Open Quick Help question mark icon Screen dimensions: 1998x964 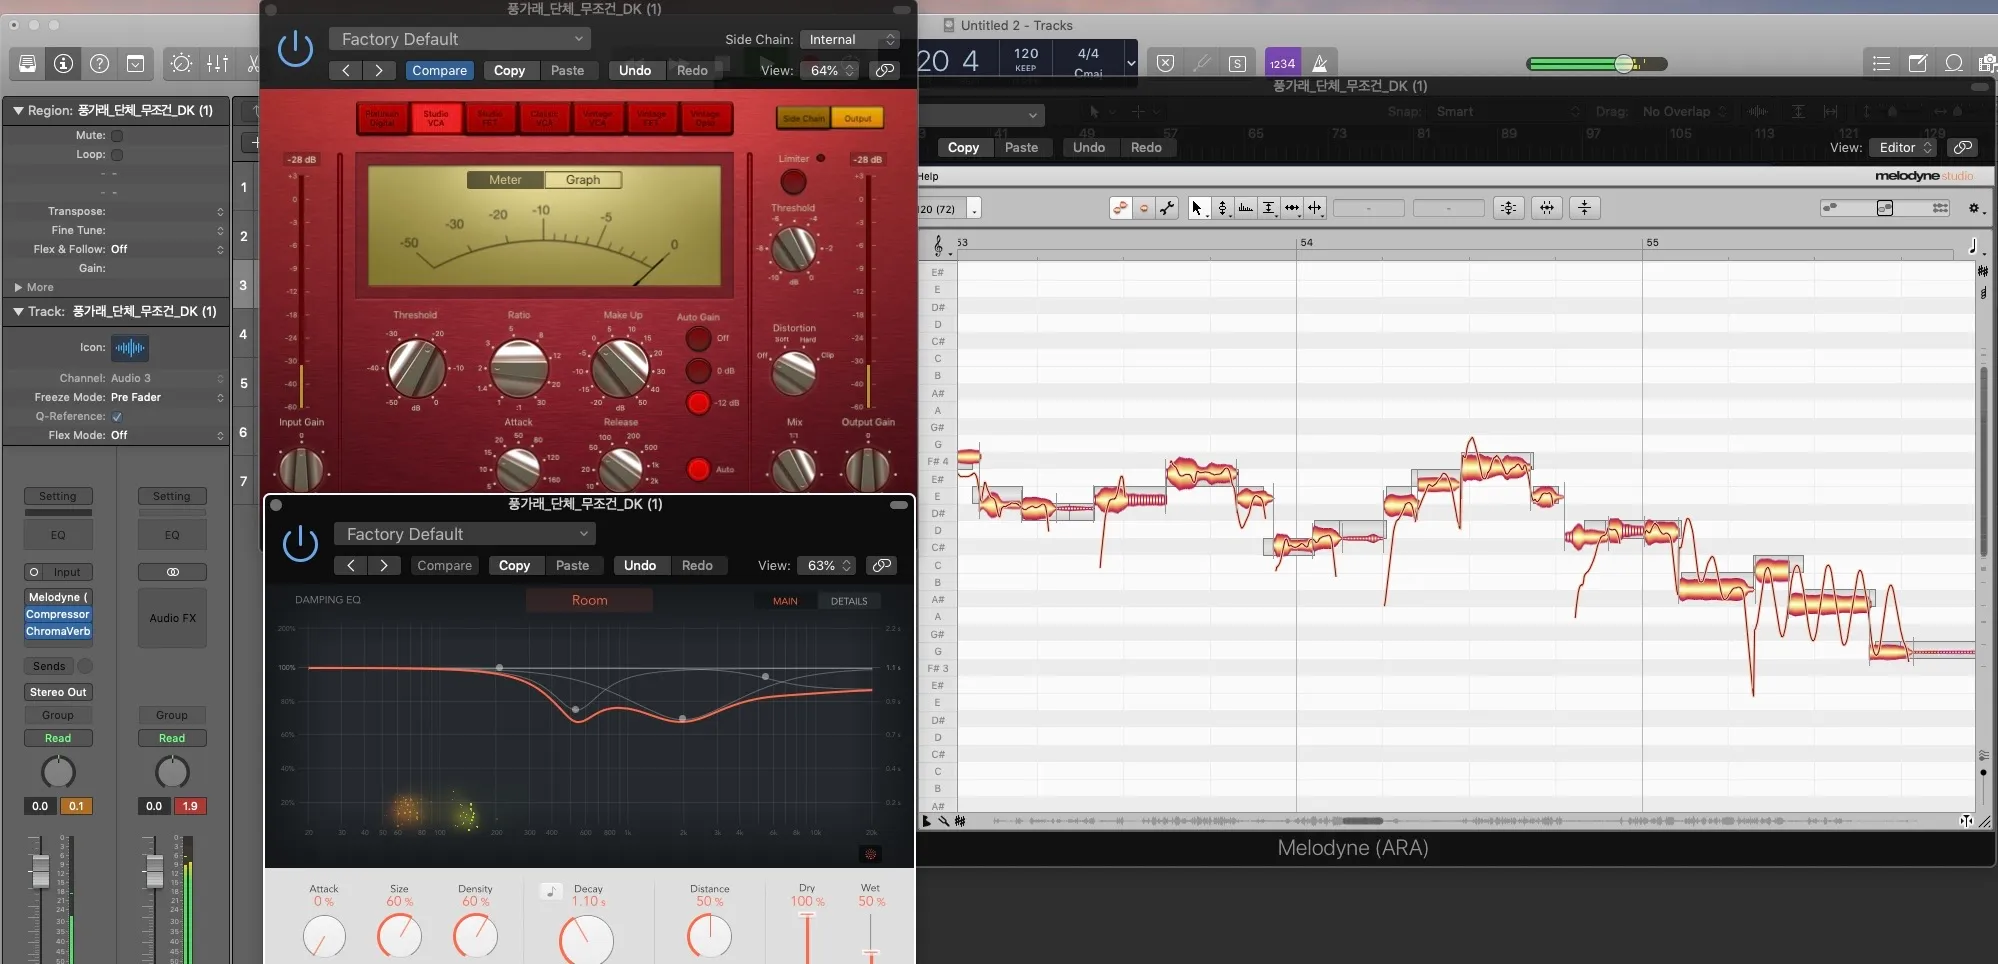click(x=100, y=64)
